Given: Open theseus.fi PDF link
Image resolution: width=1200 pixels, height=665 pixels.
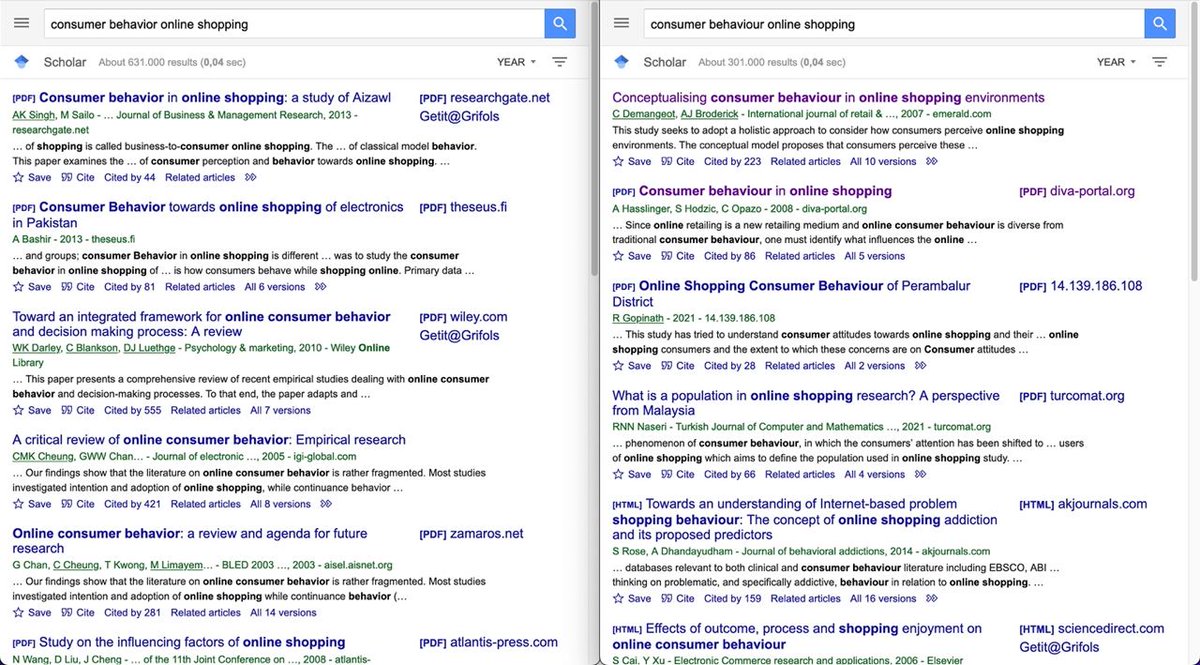Looking at the screenshot, I should 463,207.
